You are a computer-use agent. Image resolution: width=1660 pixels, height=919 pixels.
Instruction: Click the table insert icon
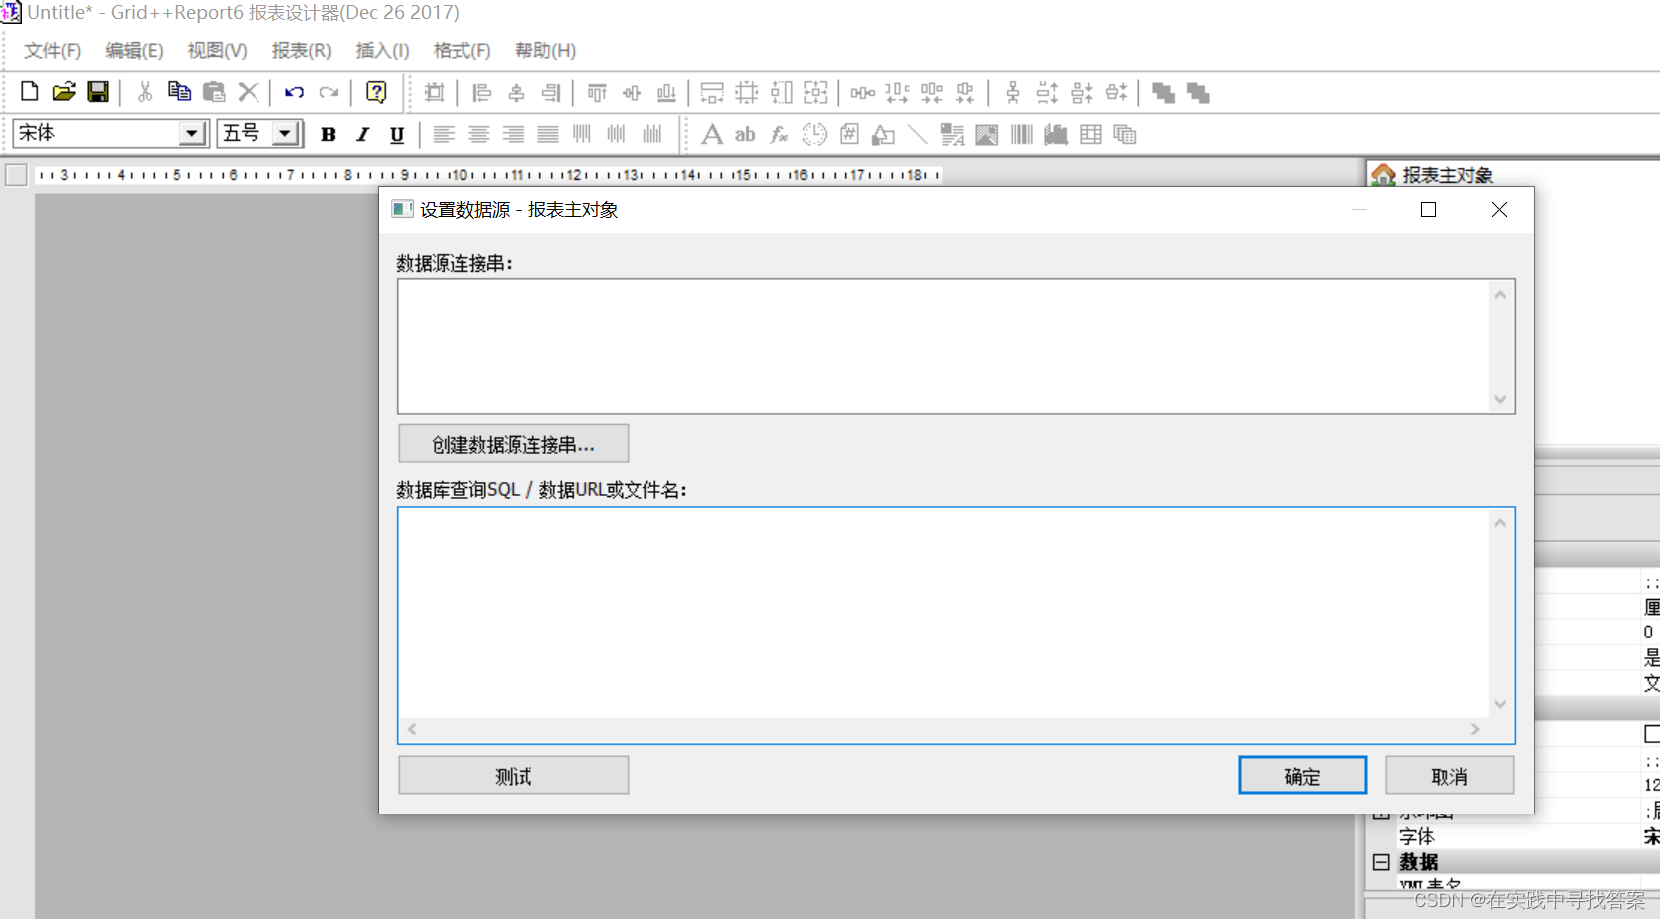click(x=1090, y=134)
